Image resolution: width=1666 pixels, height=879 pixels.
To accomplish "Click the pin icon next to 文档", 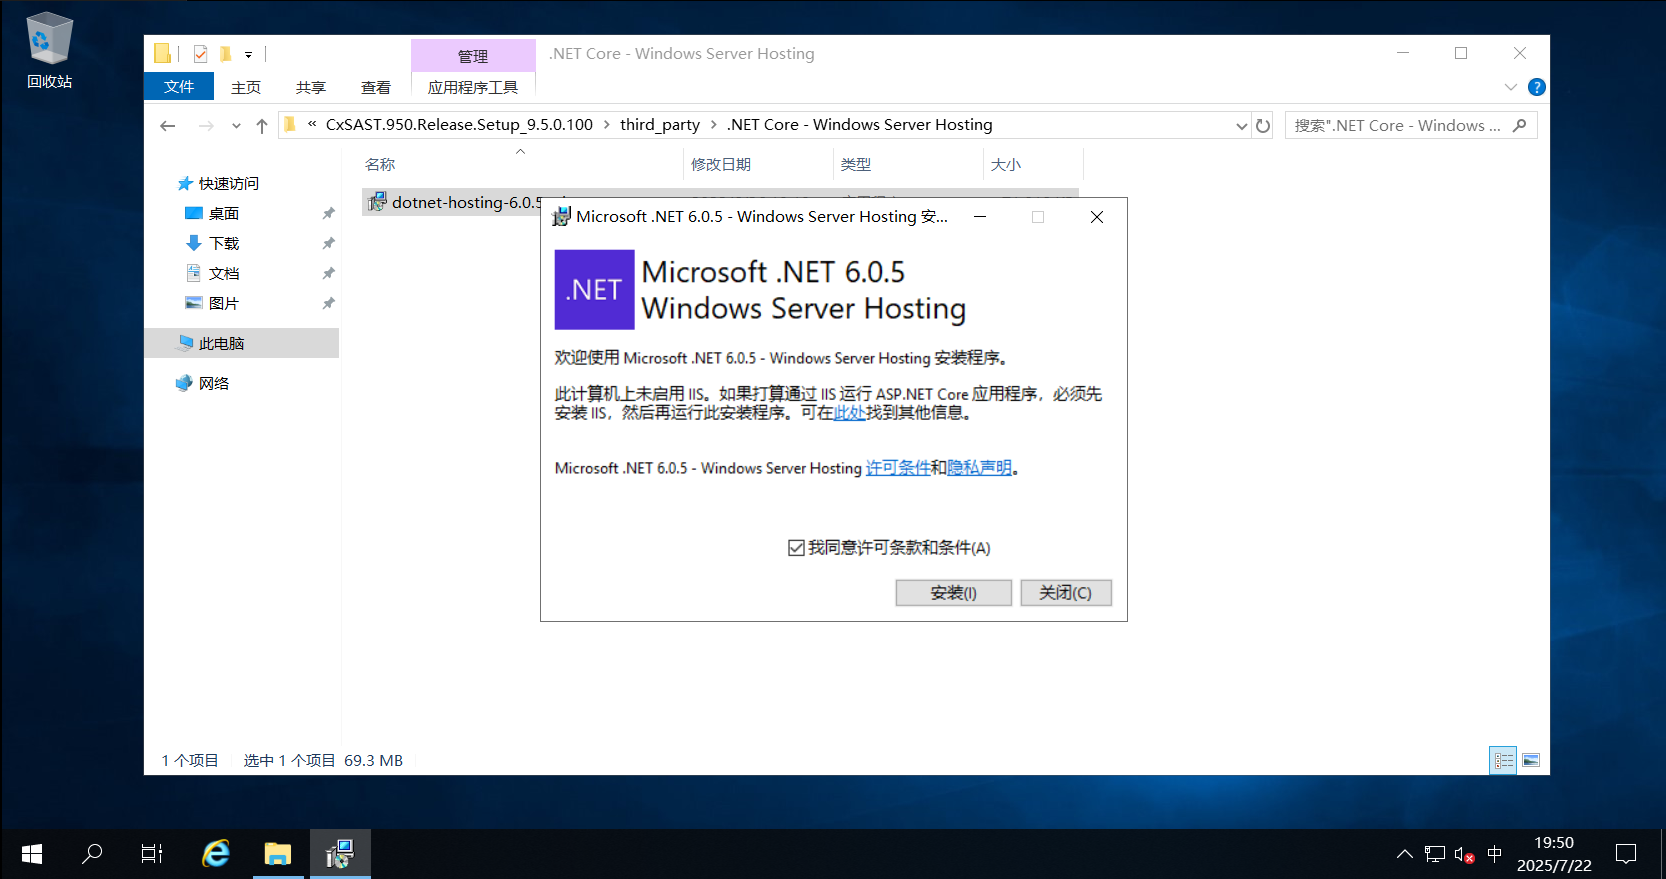I will [328, 273].
